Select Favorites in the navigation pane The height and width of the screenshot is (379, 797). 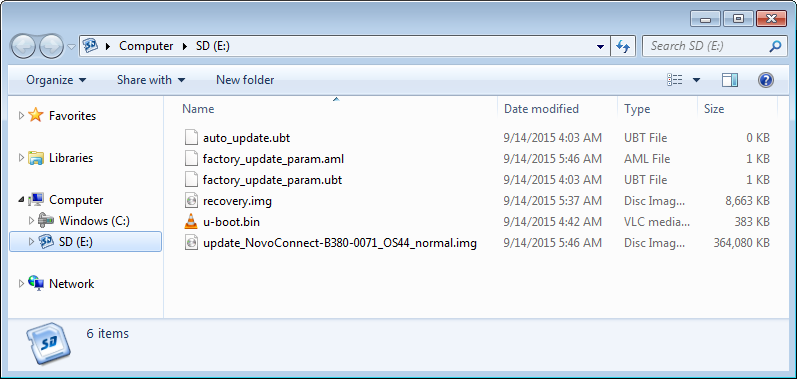pos(72,116)
